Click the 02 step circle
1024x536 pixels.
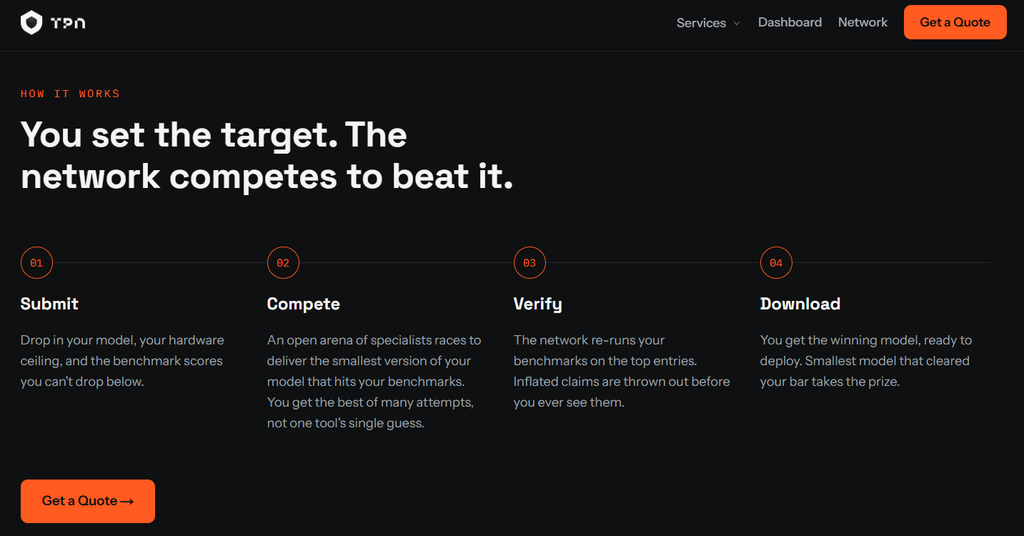click(x=283, y=262)
